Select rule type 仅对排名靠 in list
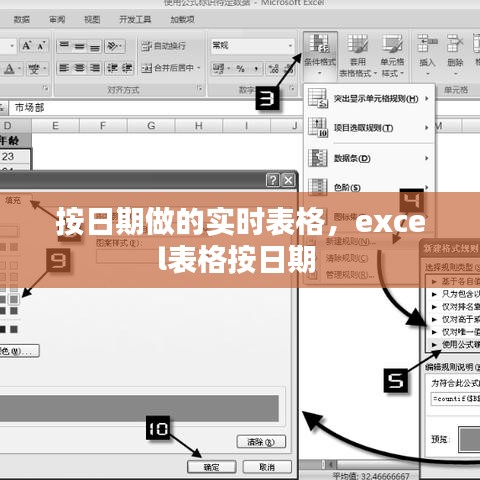 tap(453, 307)
